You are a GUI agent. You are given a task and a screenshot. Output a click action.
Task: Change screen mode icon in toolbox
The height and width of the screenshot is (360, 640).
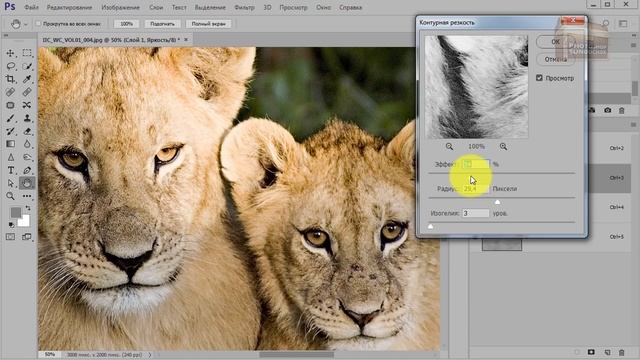point(27,237)
